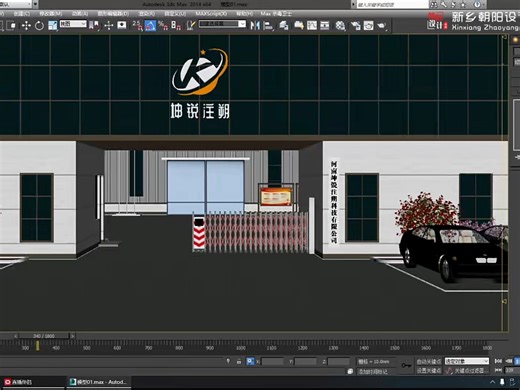Image resolution: width=520 pixels, height=390 pixels.
Task: Open the 模型01.max taskbar button
Action: 99,382
